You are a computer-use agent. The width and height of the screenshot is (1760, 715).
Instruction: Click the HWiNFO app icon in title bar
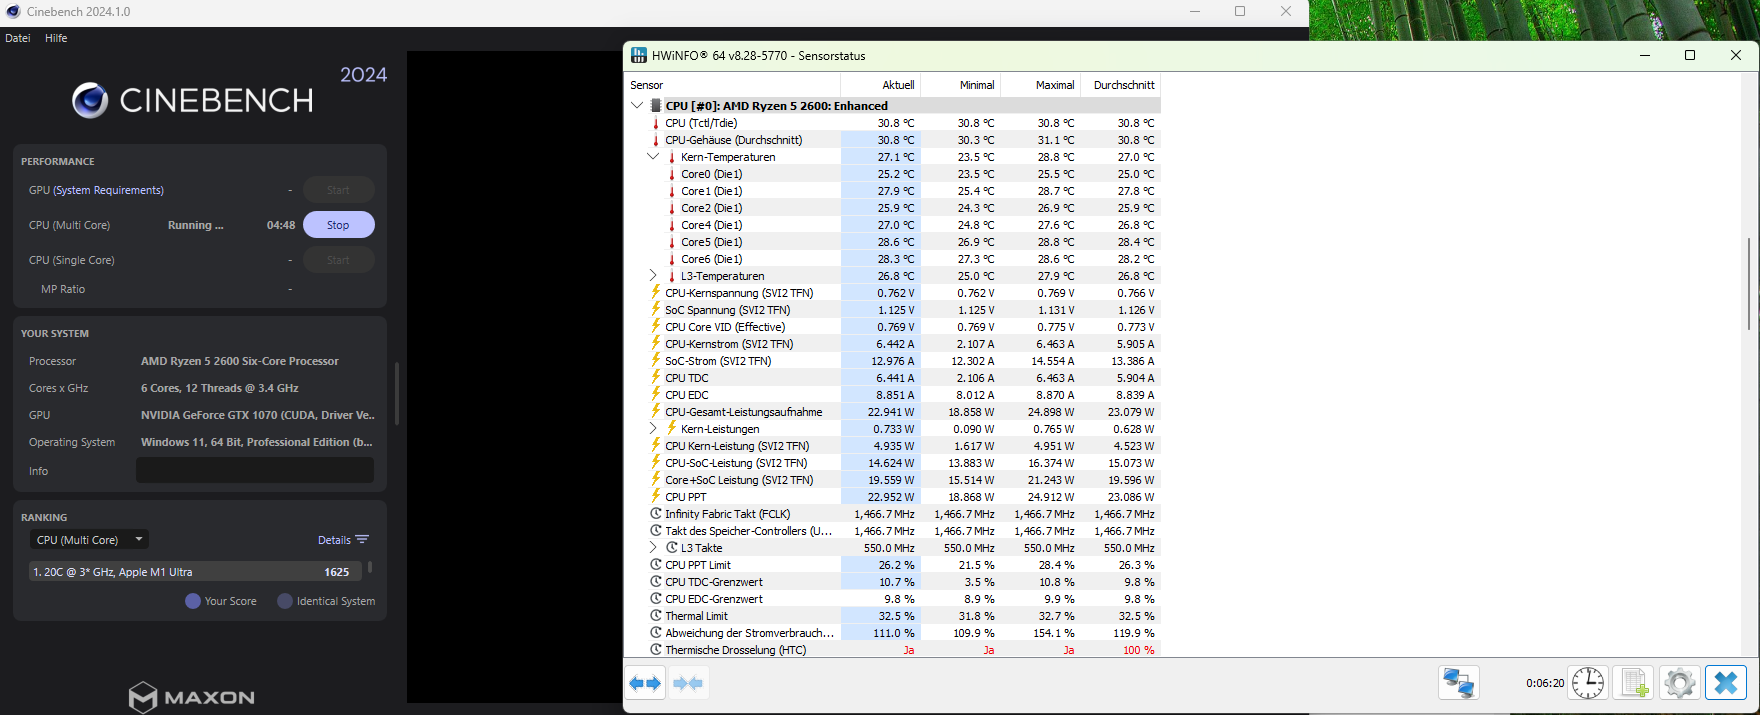[639, 55]
